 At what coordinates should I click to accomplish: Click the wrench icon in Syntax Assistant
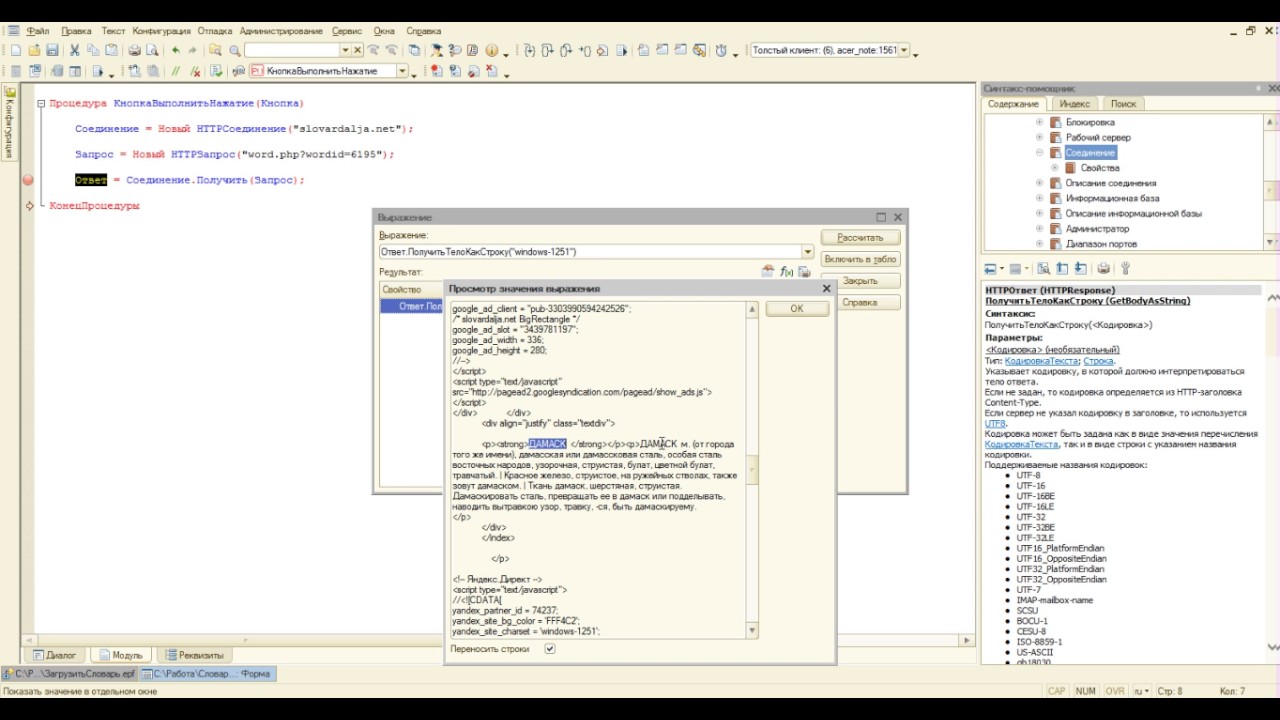click(1125, 268)
